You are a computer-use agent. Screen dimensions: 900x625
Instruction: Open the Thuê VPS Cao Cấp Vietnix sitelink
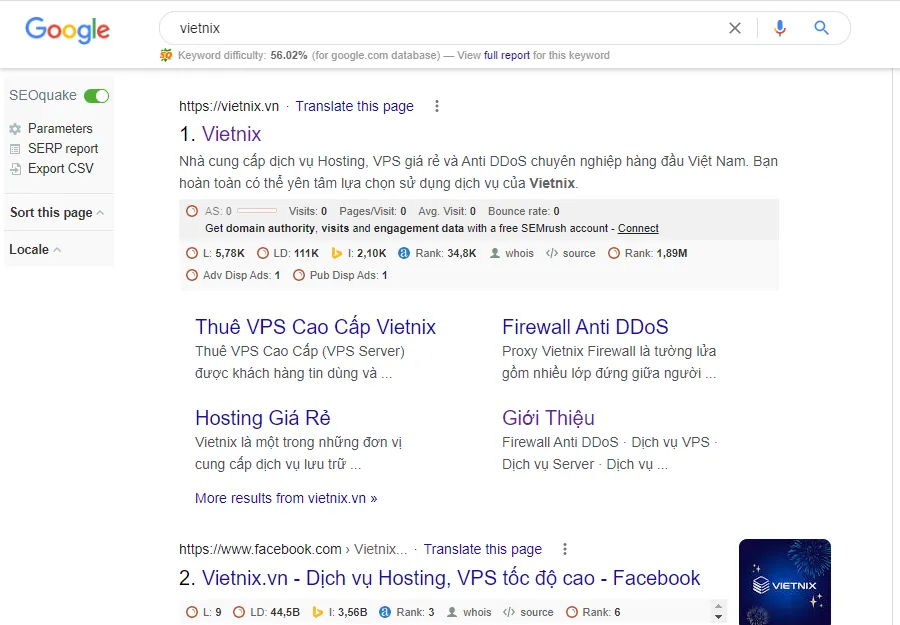[x=315, y=327]
